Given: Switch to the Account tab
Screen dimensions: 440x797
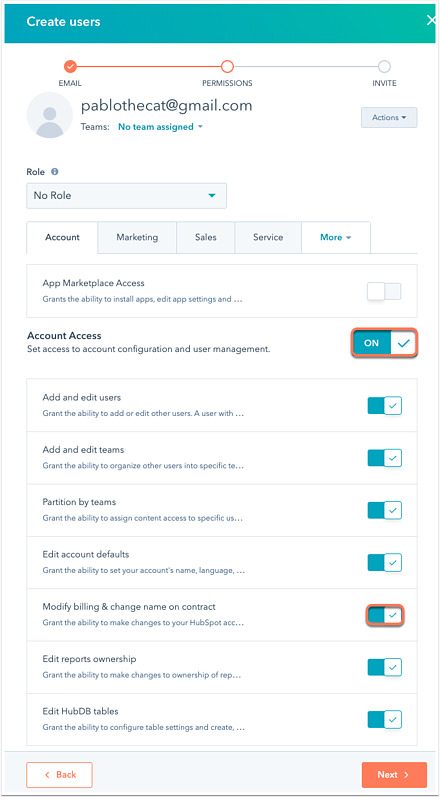Looking at the screenshot, I should [x=62, y=237].
